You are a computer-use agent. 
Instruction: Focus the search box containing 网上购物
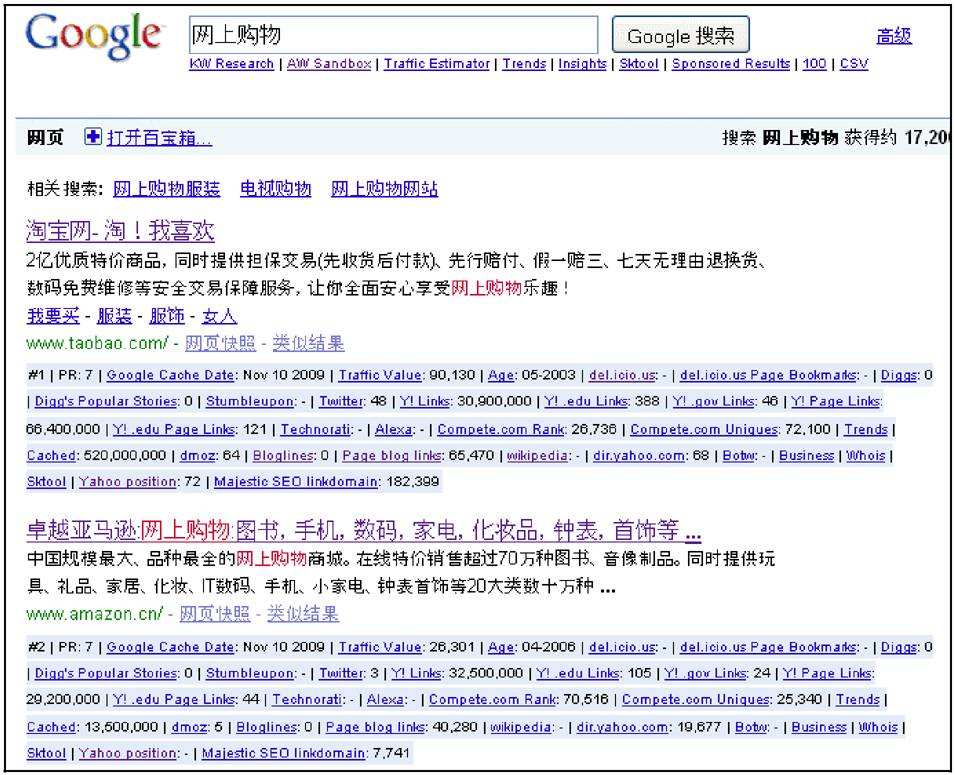(x=393, y=35)
